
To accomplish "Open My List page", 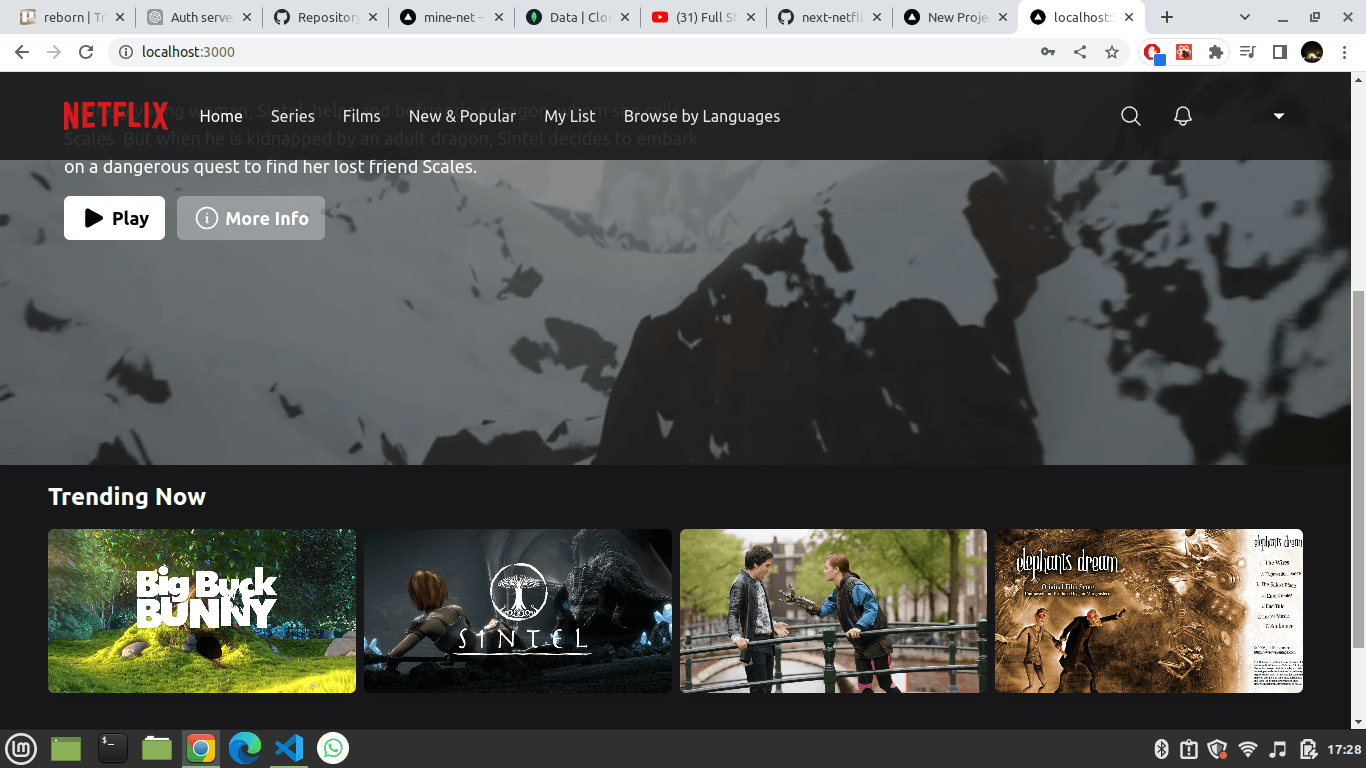I will pyautogui.click(x=569, y=116).
